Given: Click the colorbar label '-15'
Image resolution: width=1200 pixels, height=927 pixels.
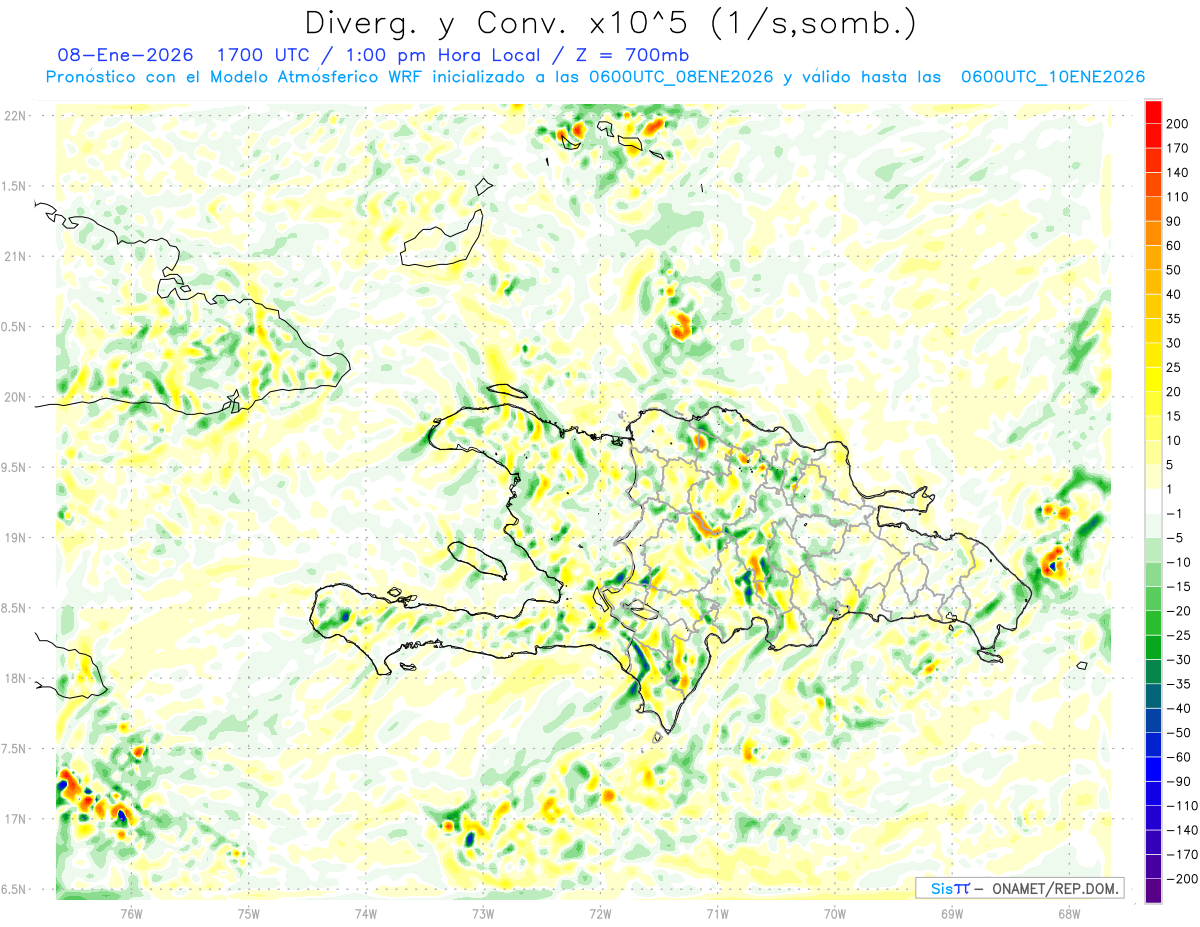Looking at the screenshot, I should [1179, 587].
